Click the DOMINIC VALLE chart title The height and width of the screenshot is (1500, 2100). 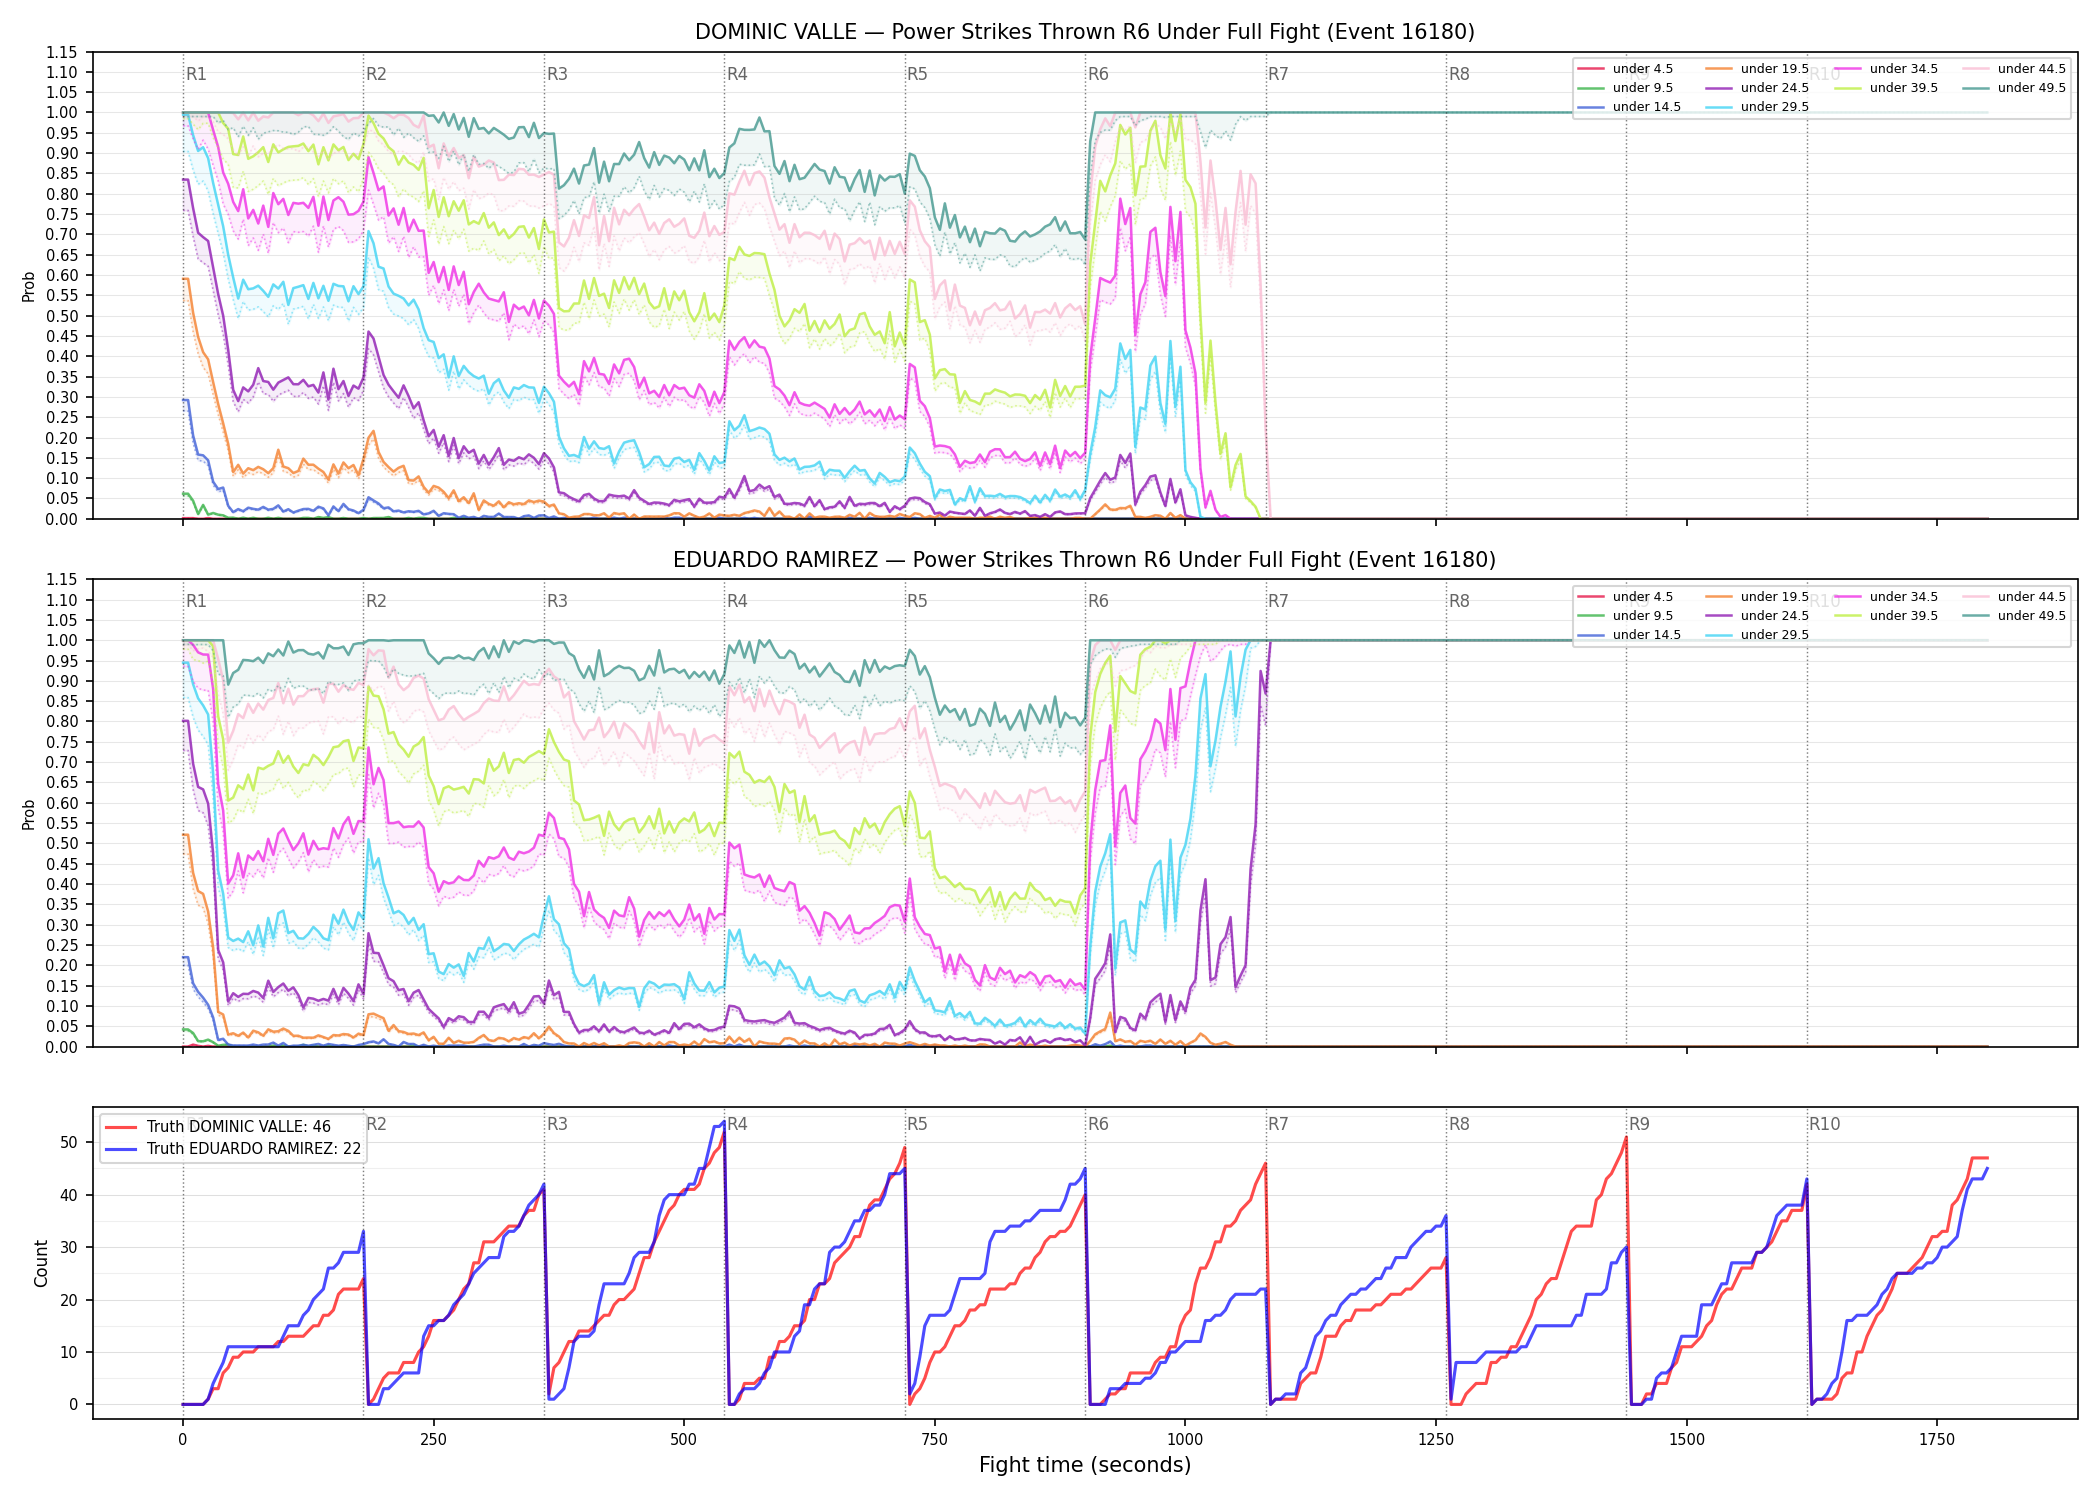pyautogui.click(x=1085, y=32)
